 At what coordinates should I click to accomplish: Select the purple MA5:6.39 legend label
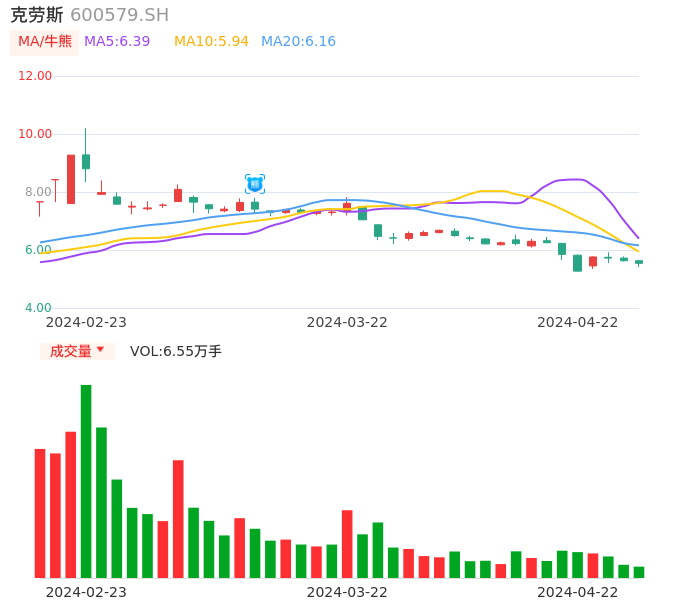tap(117, 42)
